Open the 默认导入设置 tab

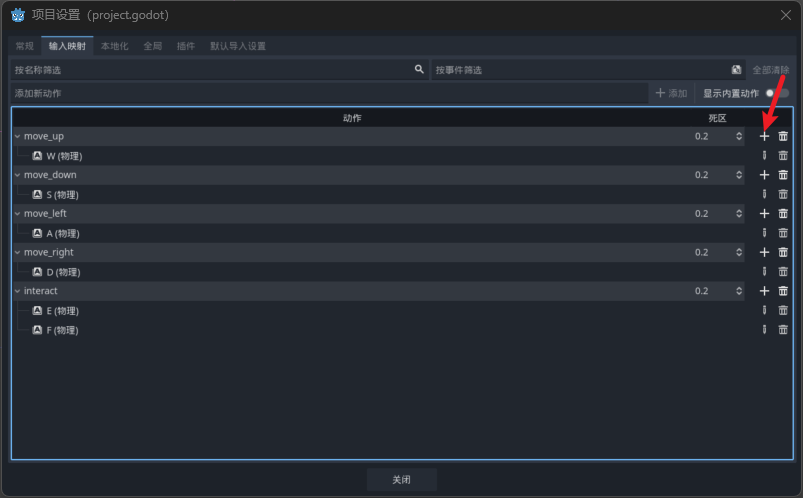[x=237, y=46]
